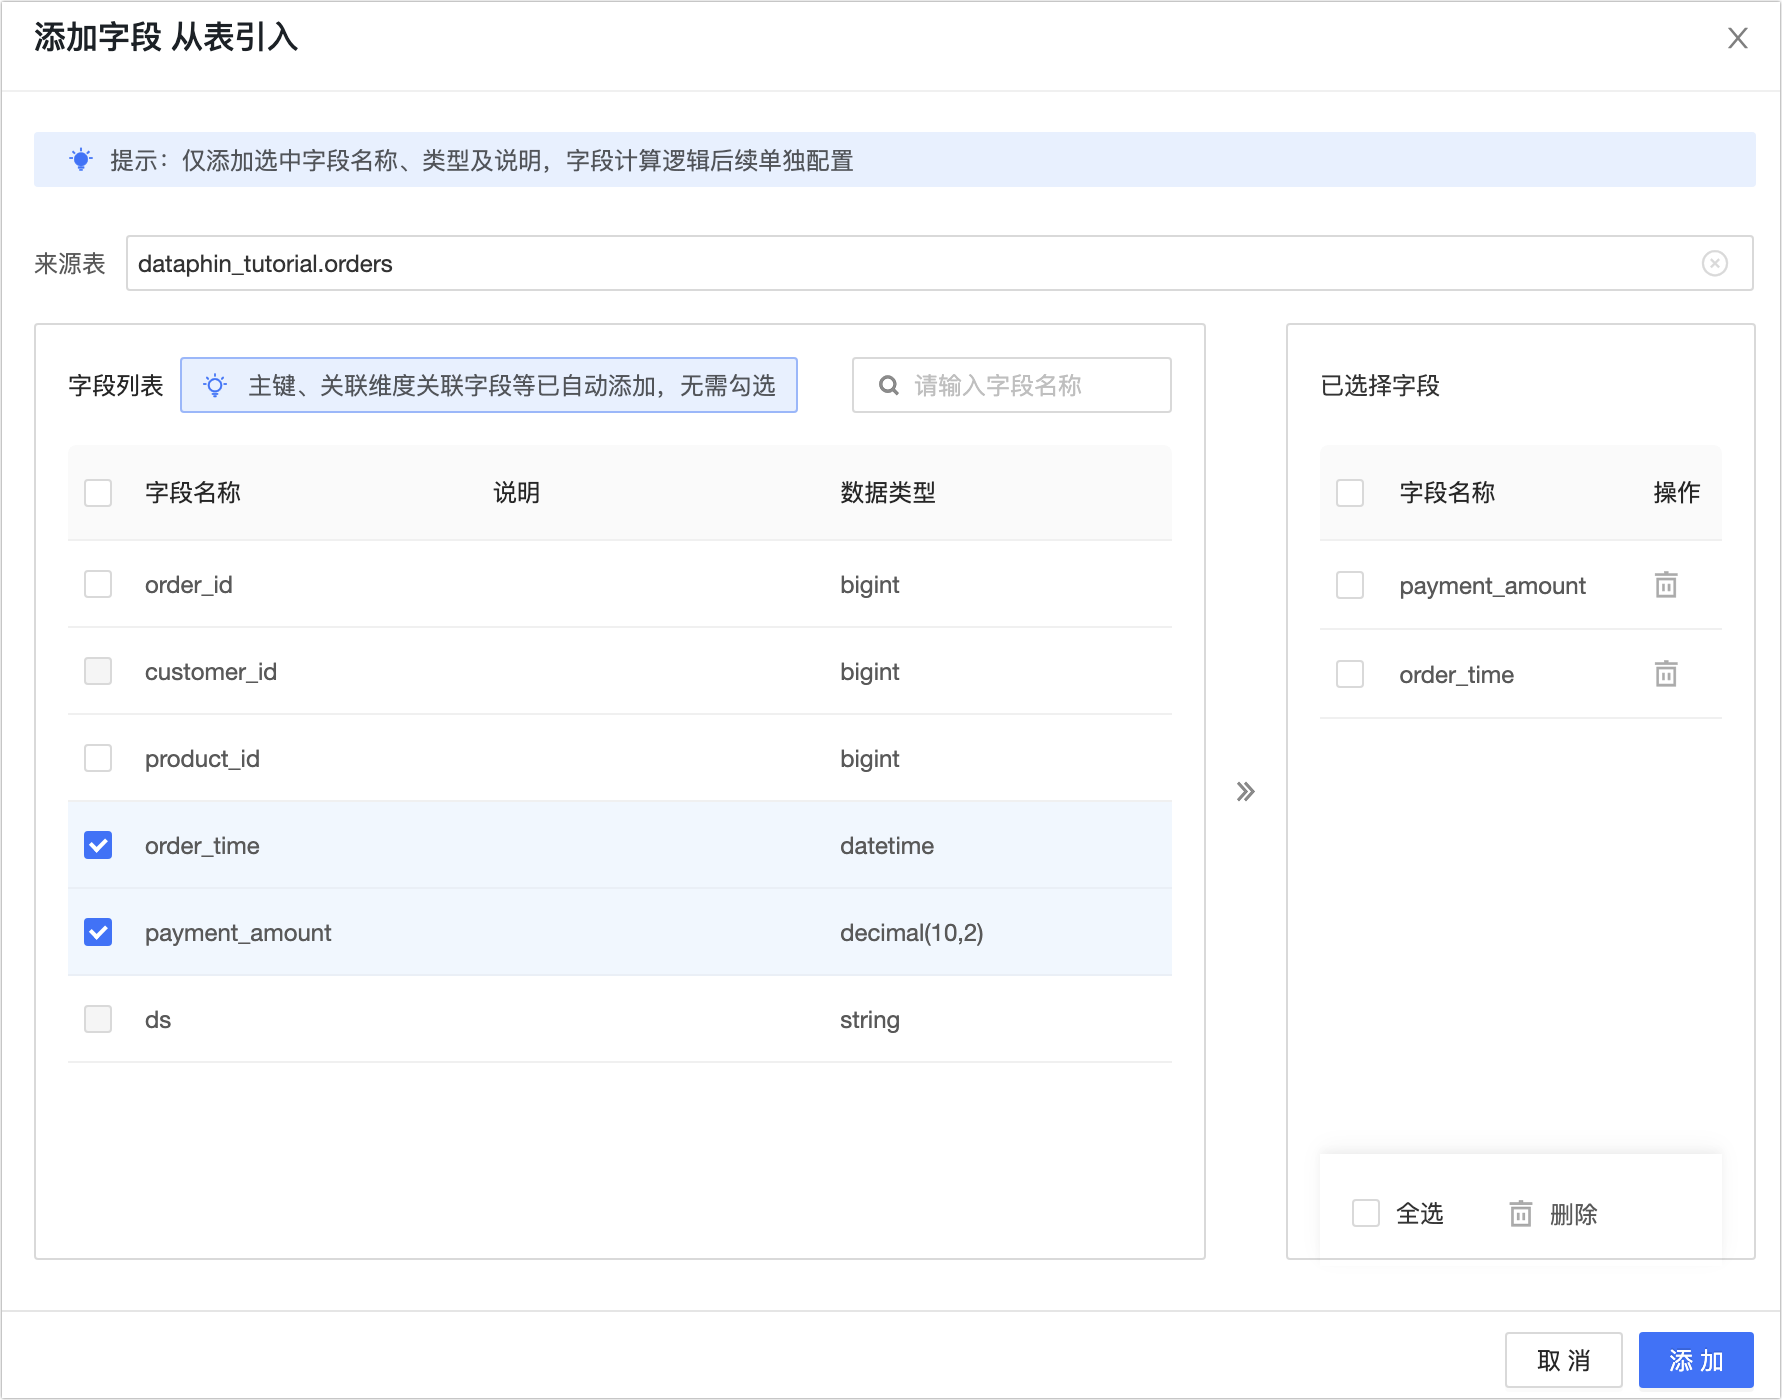Click the search magnifier icon

888,385
